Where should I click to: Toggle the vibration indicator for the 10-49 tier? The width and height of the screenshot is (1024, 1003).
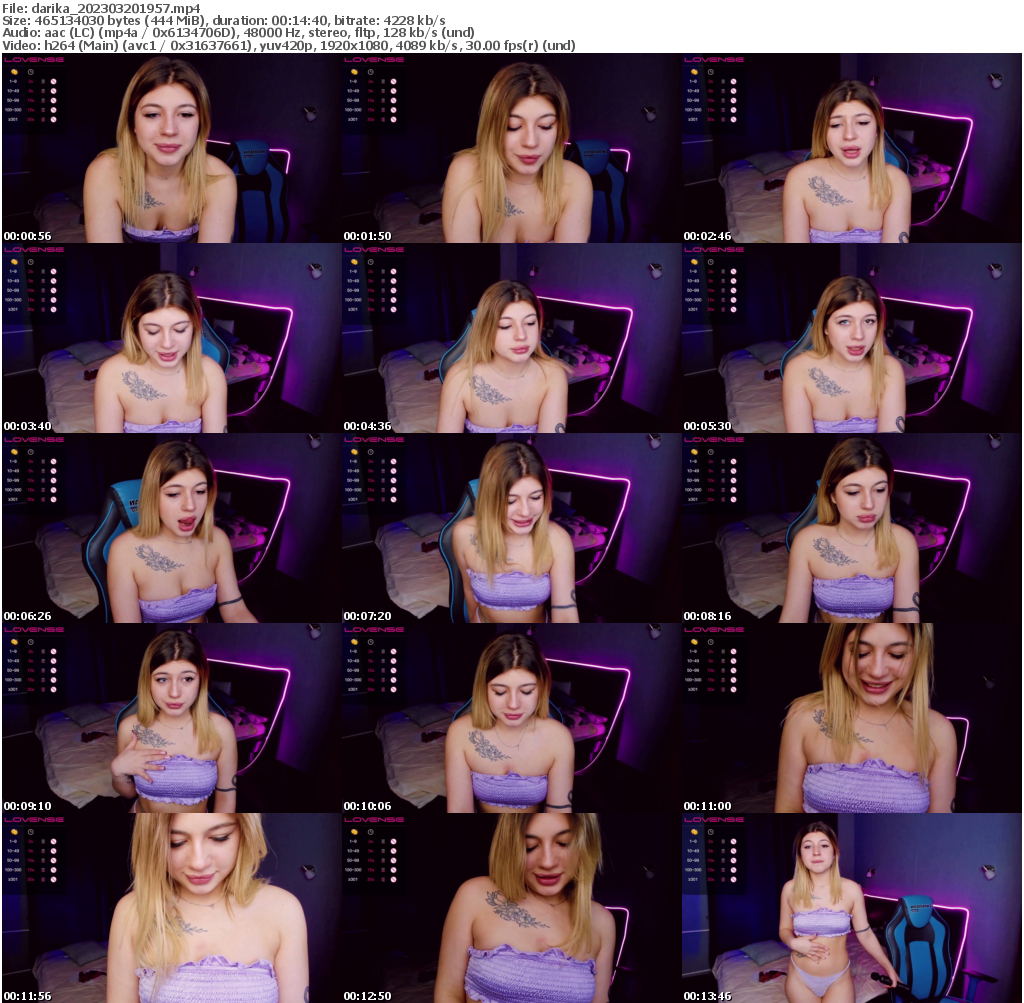[x=43, y=91]
